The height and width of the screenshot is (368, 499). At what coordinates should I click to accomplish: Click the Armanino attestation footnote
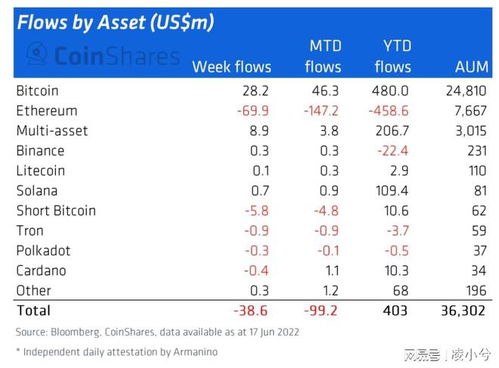tap(117, 352)
